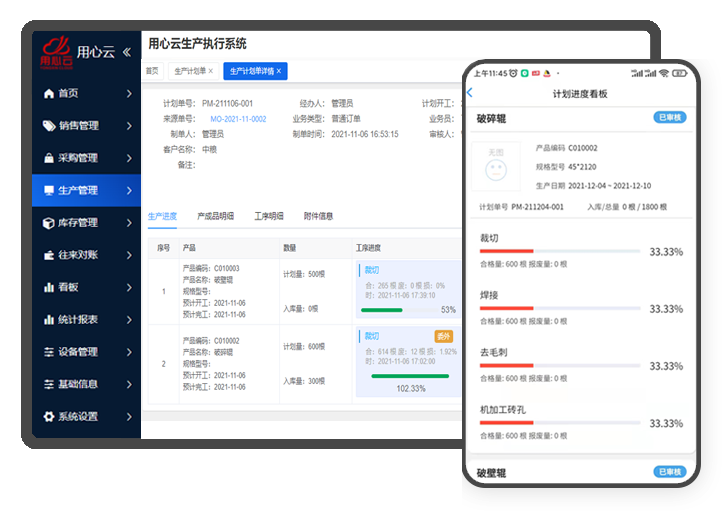Expand the 基础信息 menu chevron
The height and width of the screenshot is (511, 722).
[x=129, y=384]
